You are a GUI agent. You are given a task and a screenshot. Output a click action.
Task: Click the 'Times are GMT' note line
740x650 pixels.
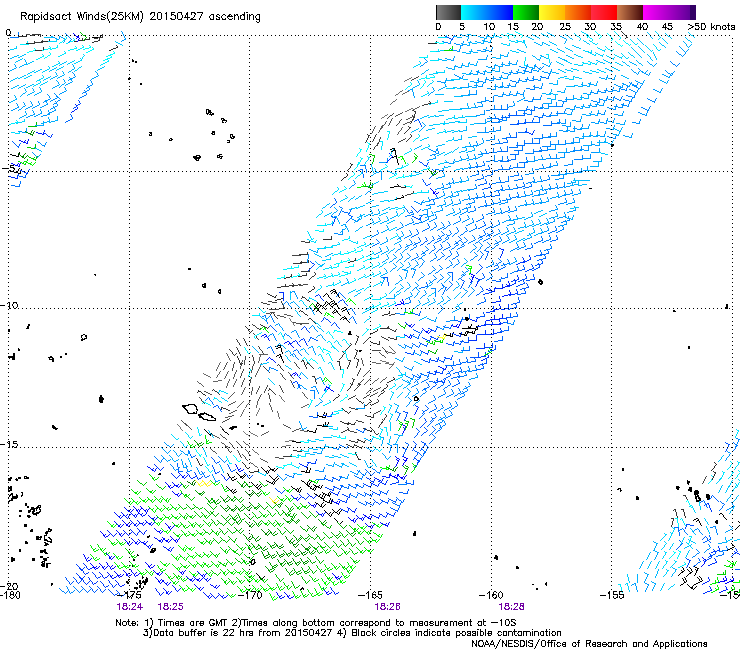click(316, 623)
